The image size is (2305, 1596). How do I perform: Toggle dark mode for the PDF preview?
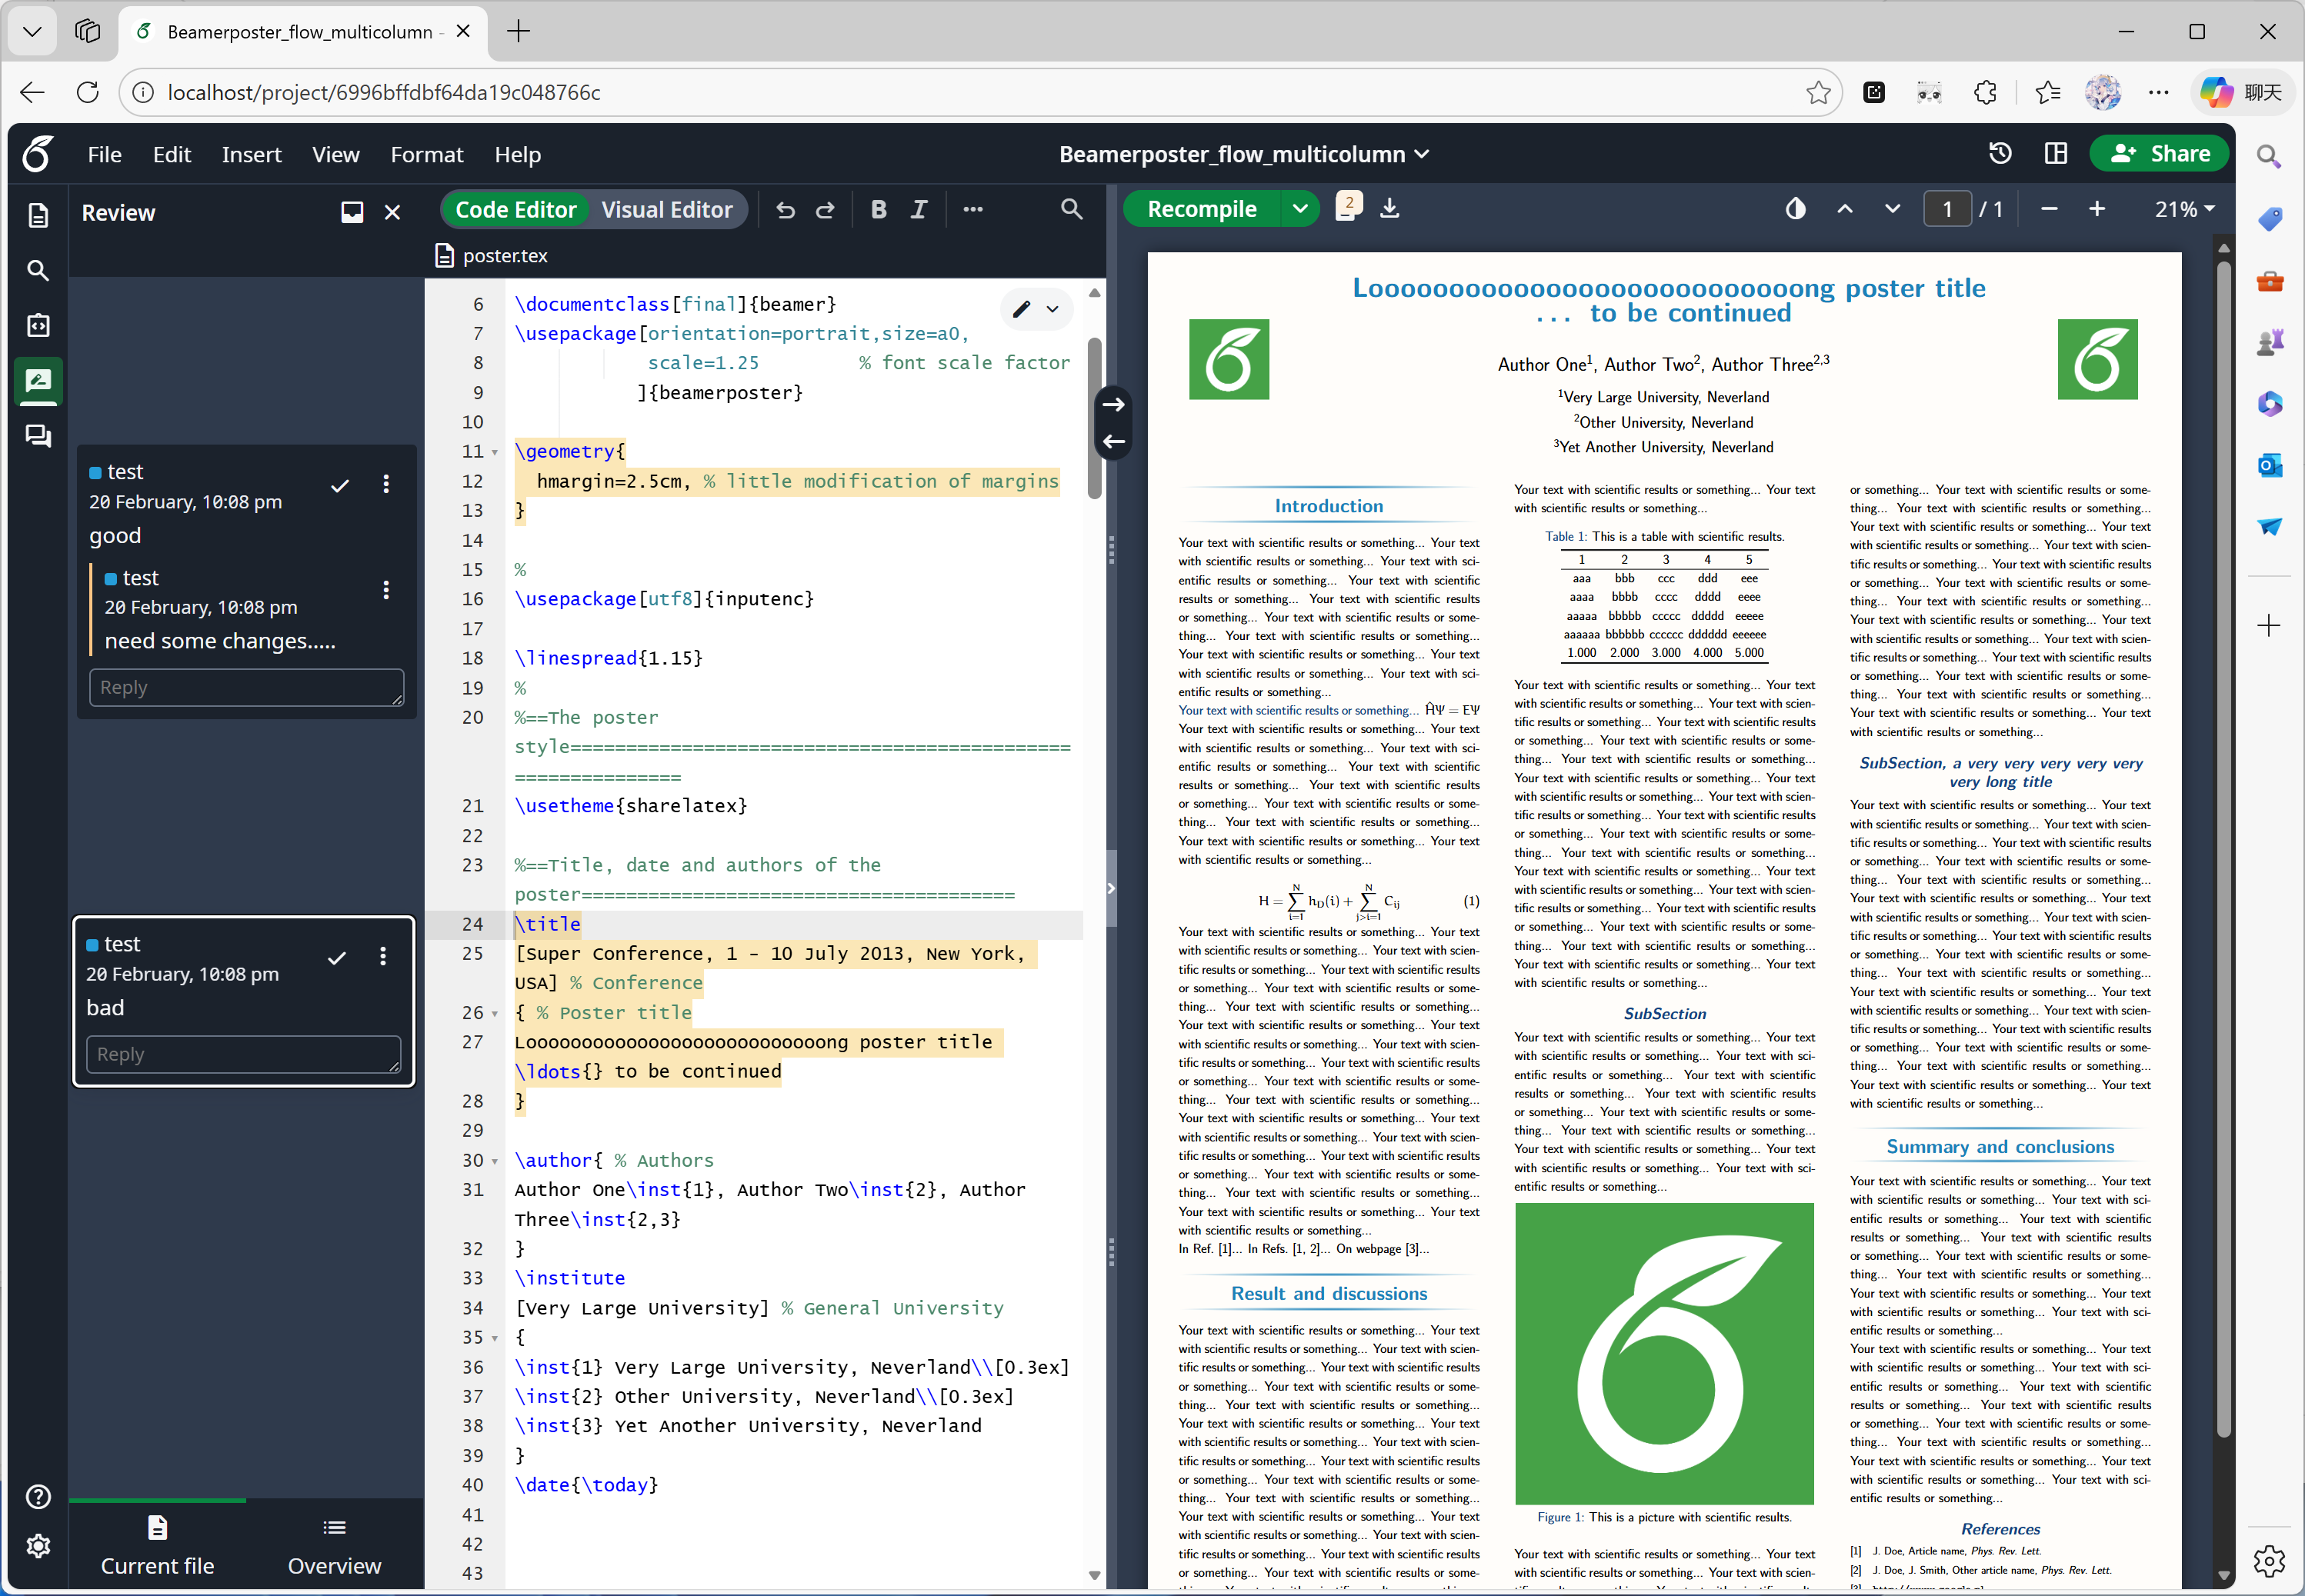[1796, 209]
